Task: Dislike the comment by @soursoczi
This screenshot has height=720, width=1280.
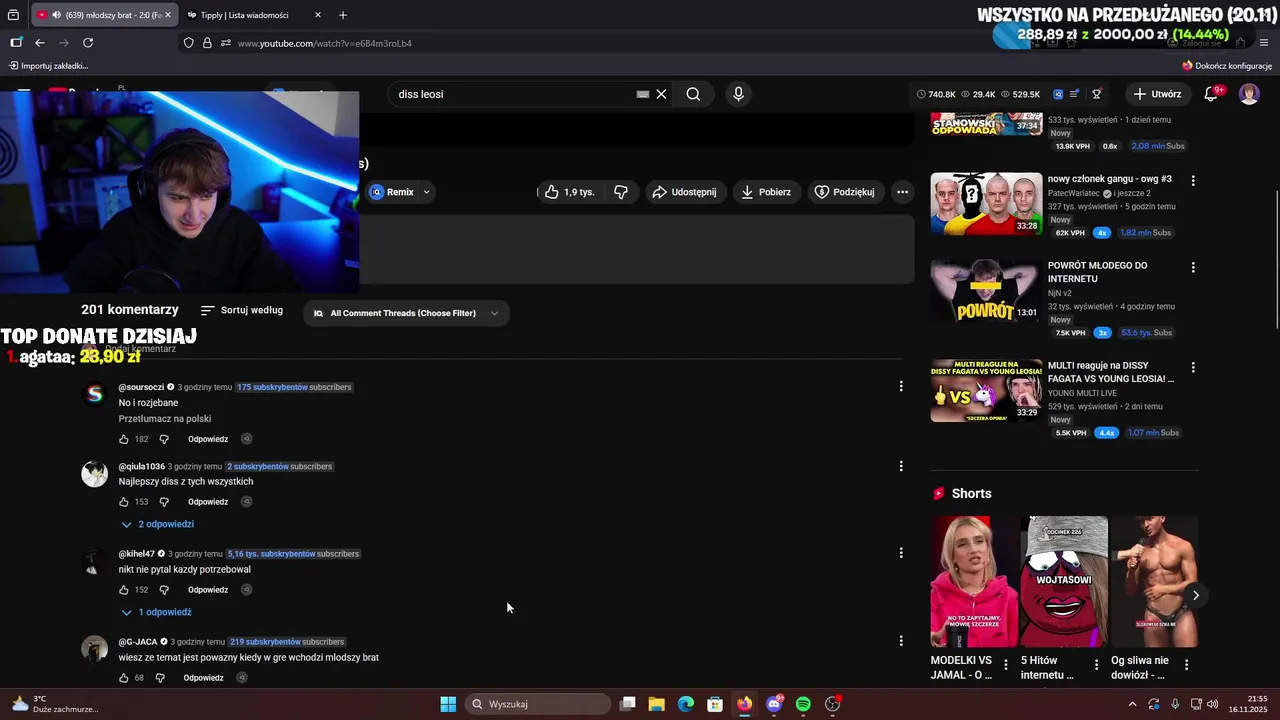Action: [x=164, y=439]
